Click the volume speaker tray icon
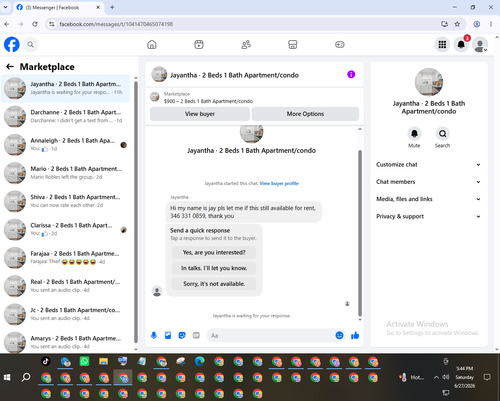The height and width of the screenshot is (401, 500). [x=446, y=377]
